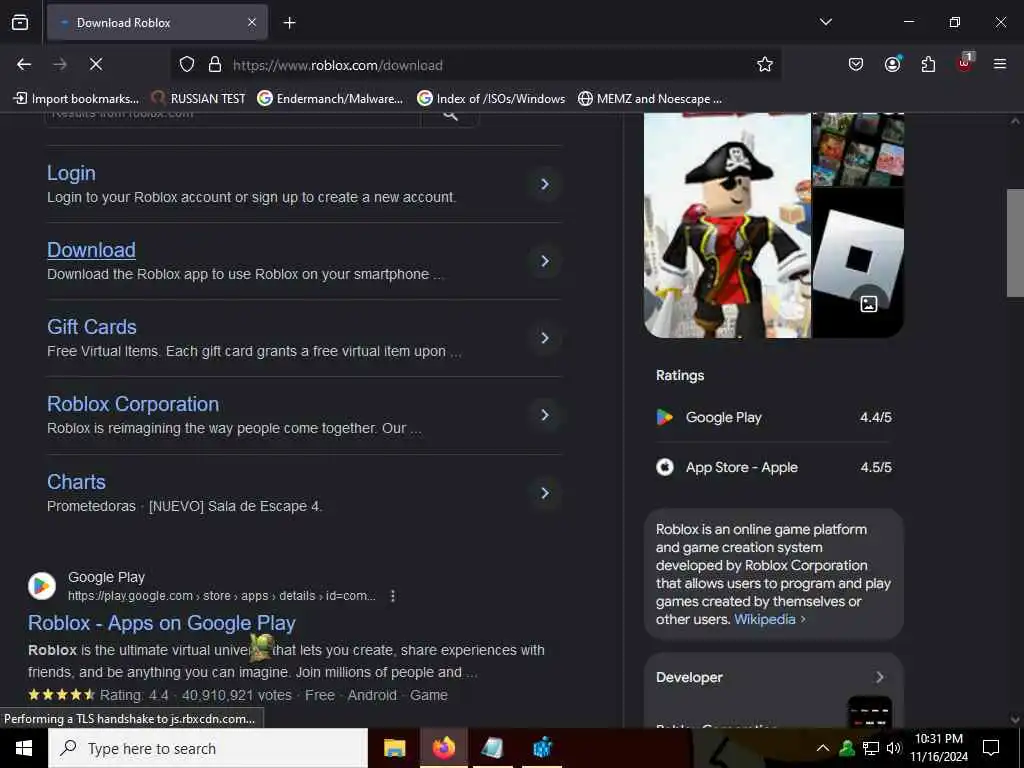Open the Download sitelink
This screenshot has height=768, width=1024.
(91, 250)
